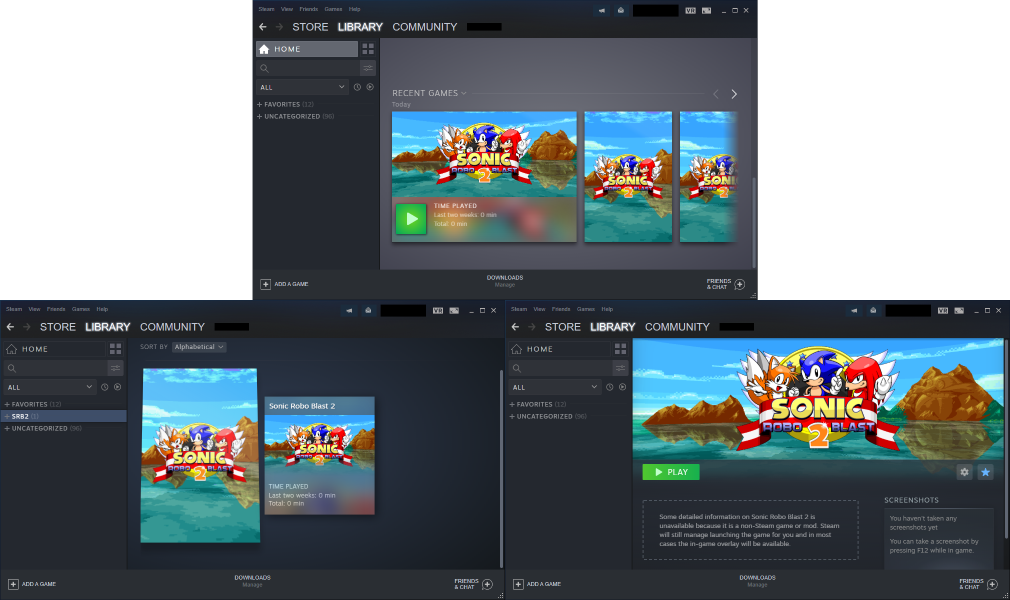
Task: Open ALL dropdown in bottom-right window
Action: click(555, 387)
